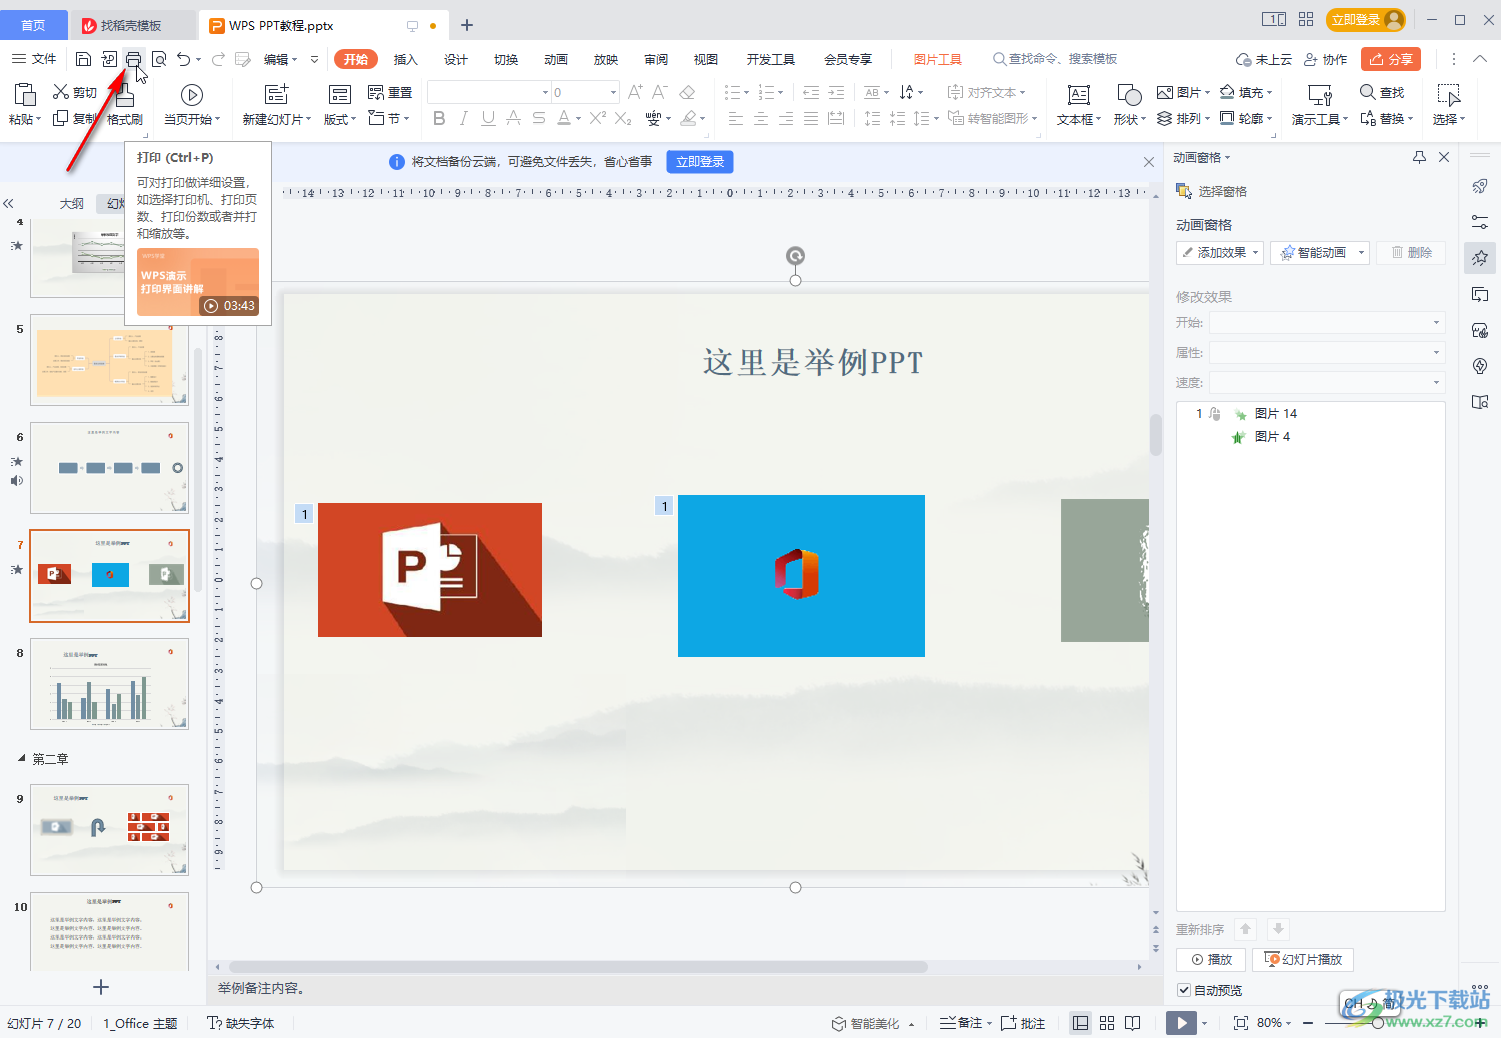1501x1038 pixels.
Task: Click the 幻灯片播放 button
Action: click(1303, 959)
